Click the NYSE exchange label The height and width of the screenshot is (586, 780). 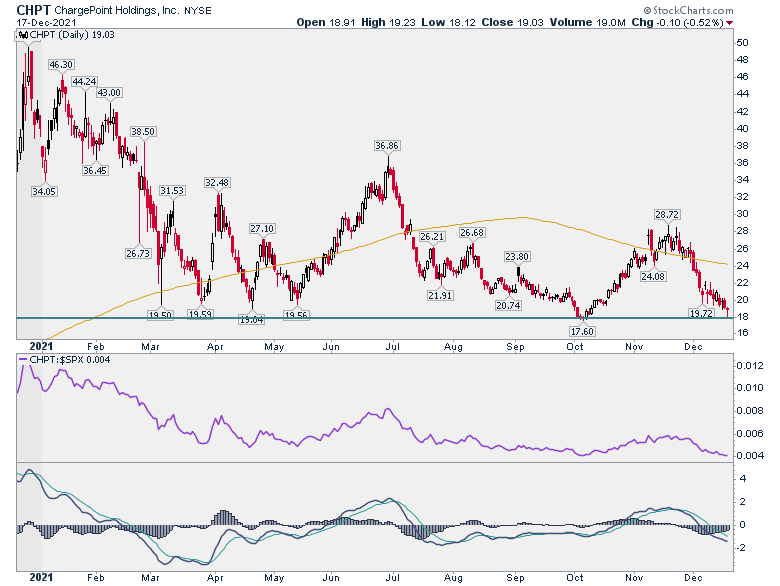[197, 10]
